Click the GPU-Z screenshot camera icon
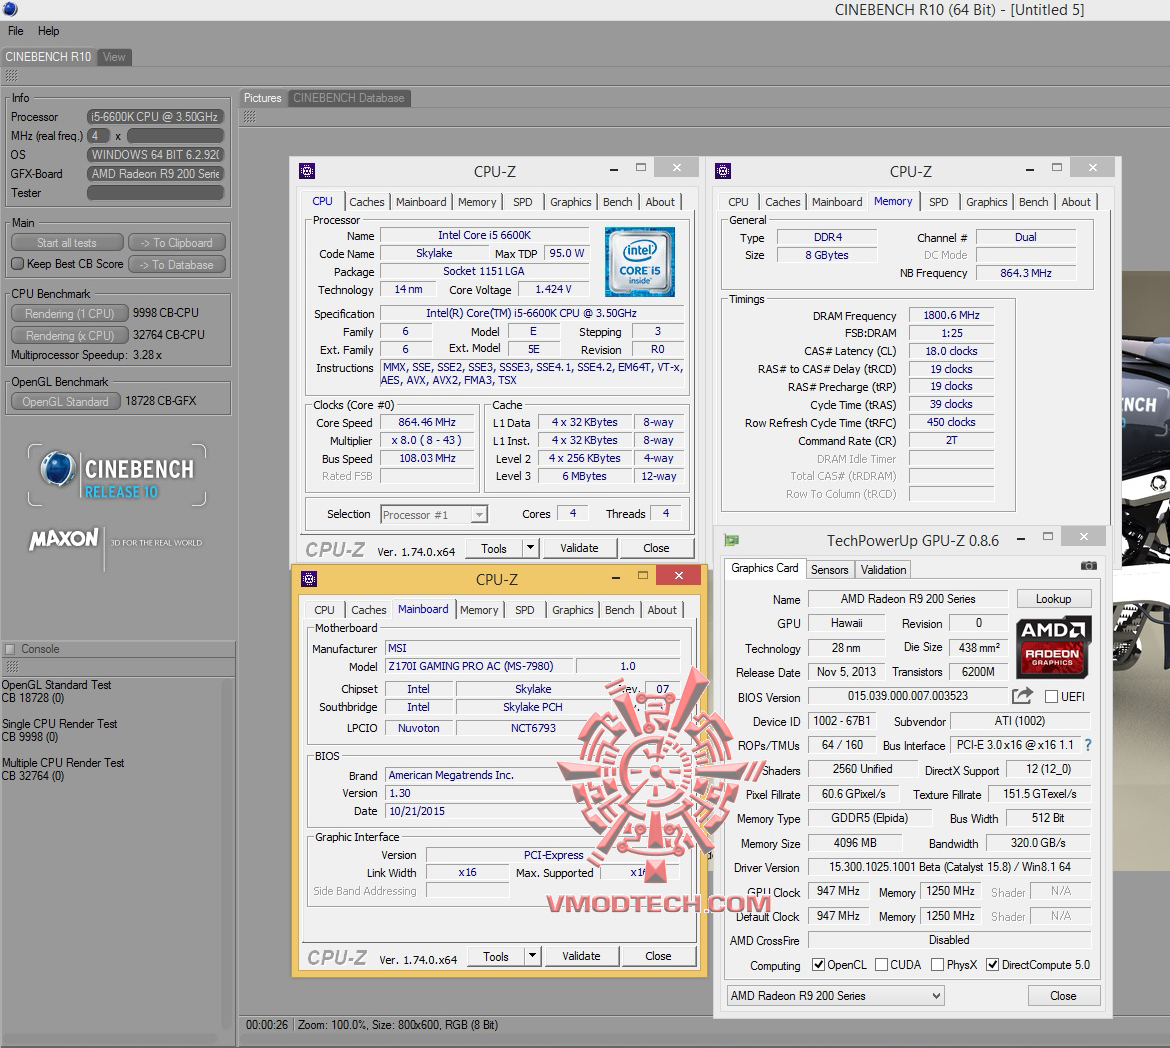 (x=1088, y=566)
